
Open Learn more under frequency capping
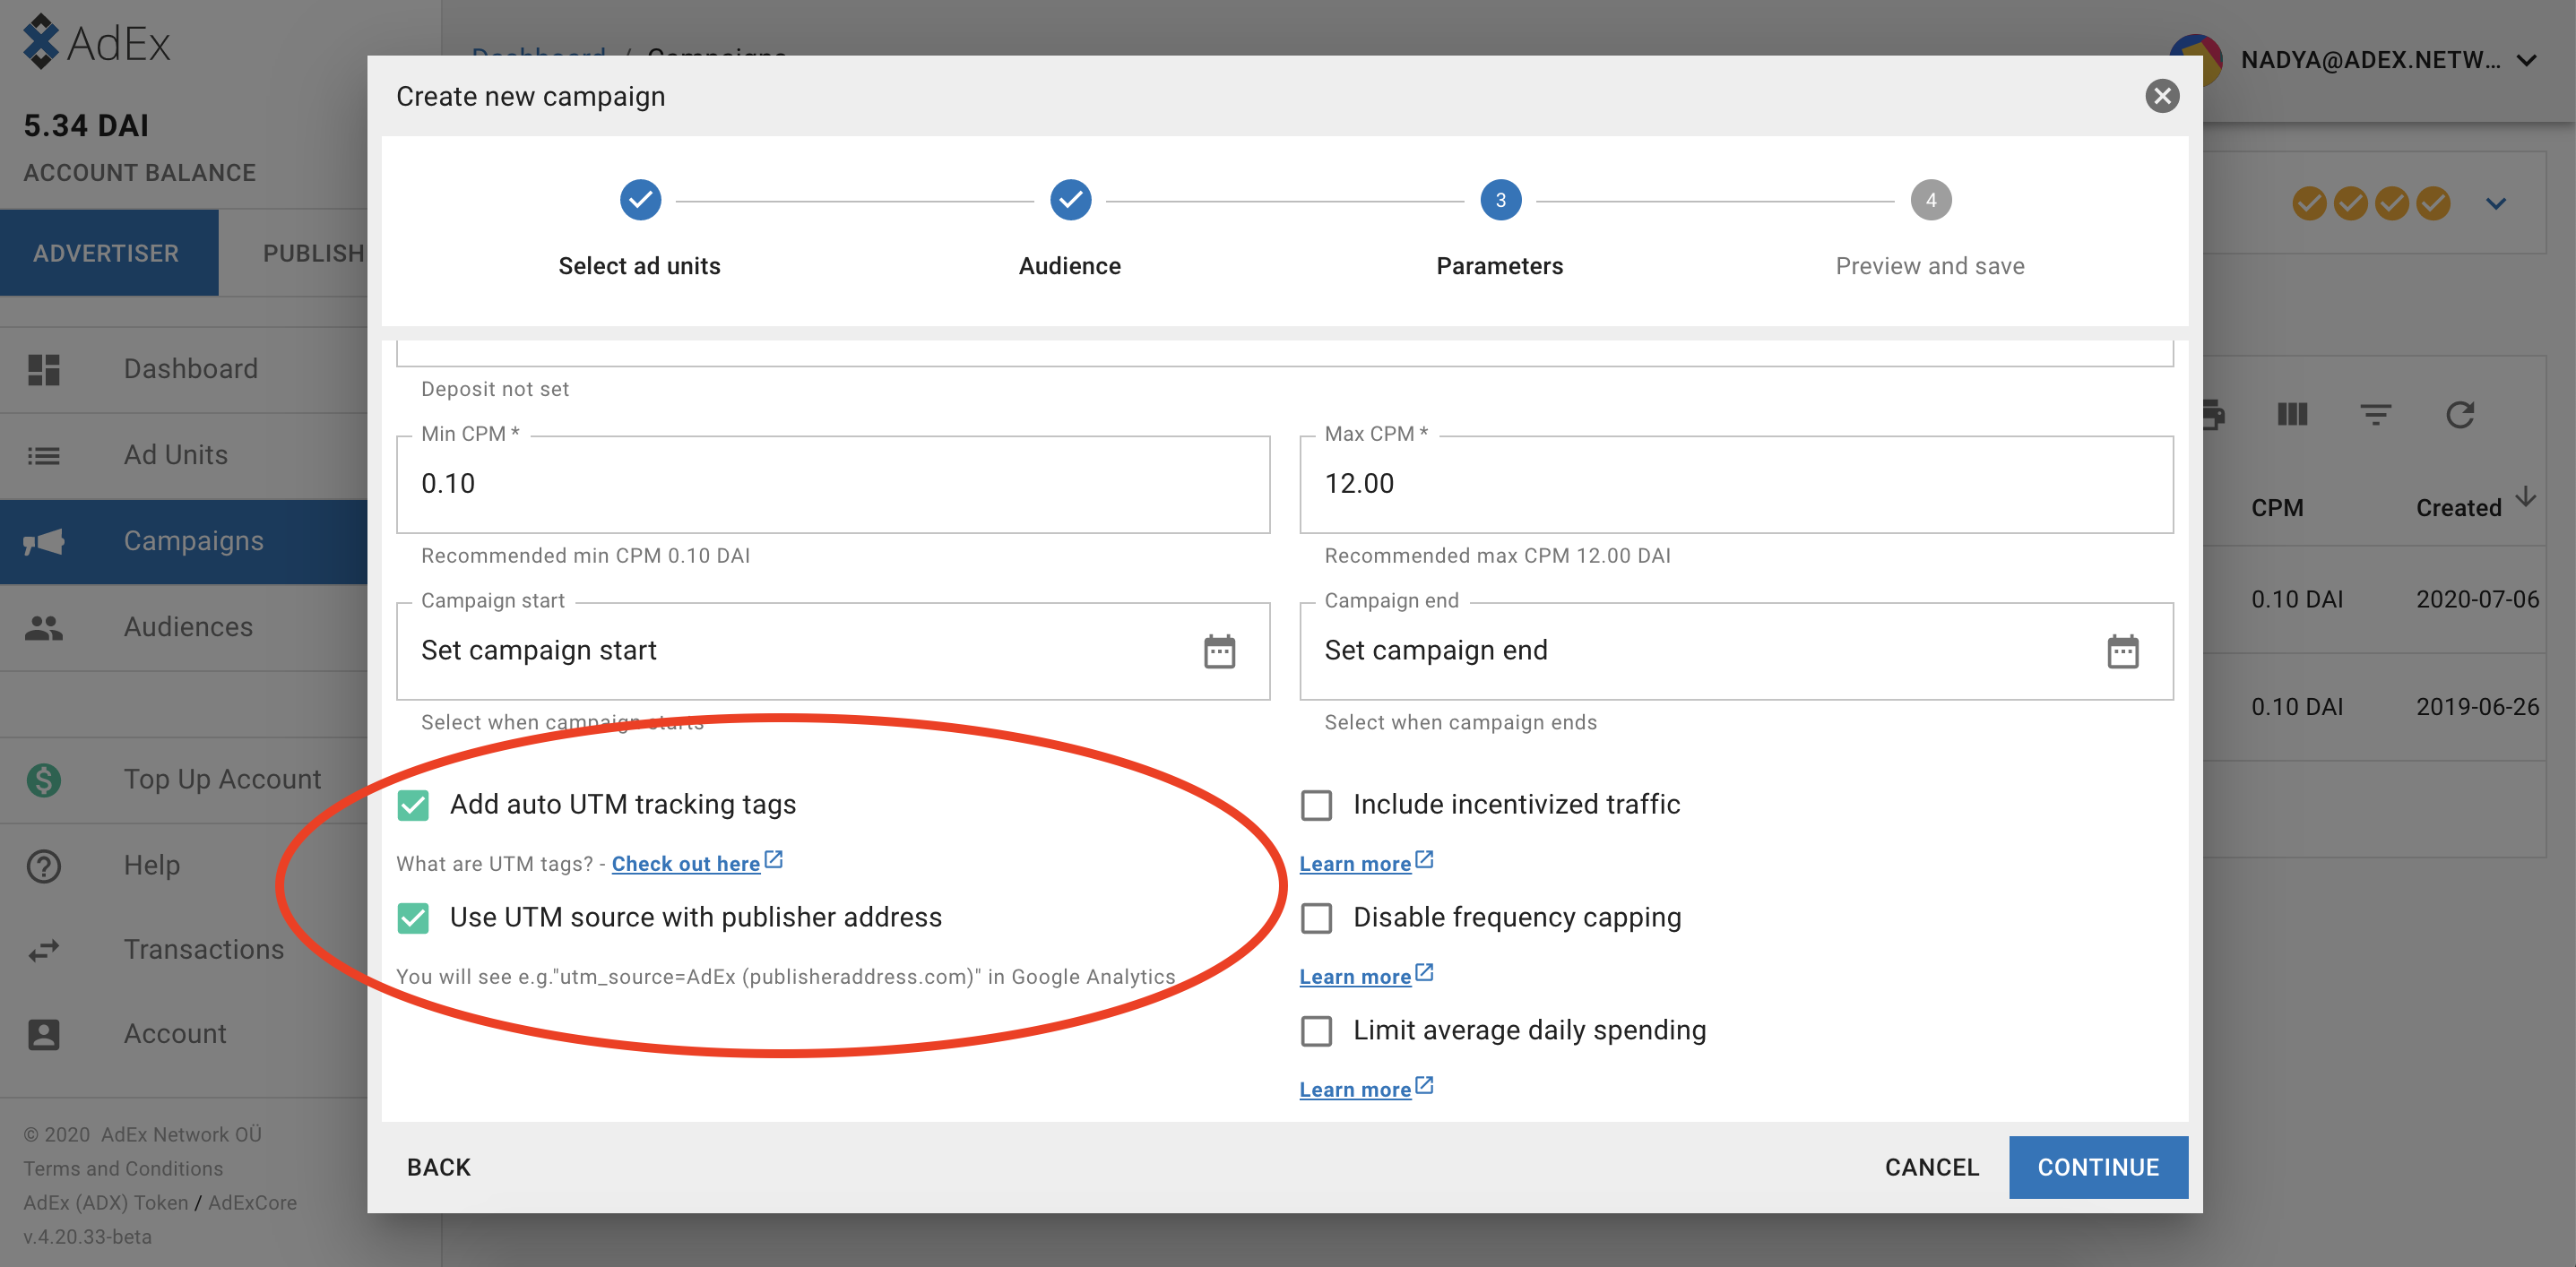pos(1355,977)
